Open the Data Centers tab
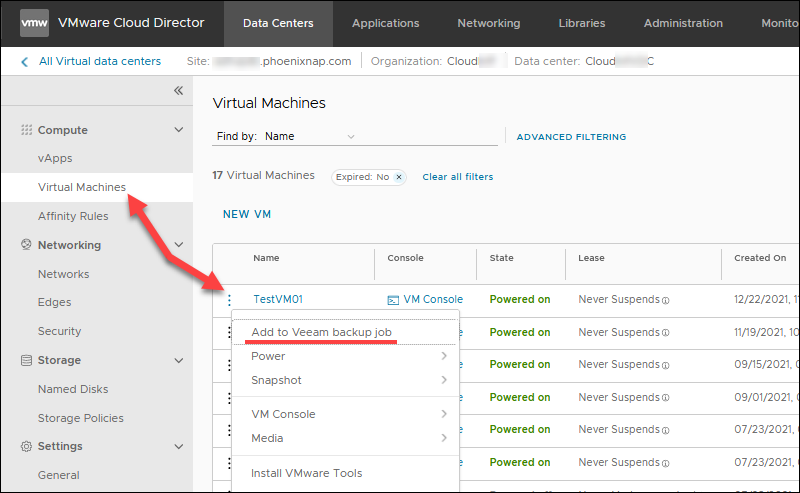The image size is (800, 493). coord(278,23)
